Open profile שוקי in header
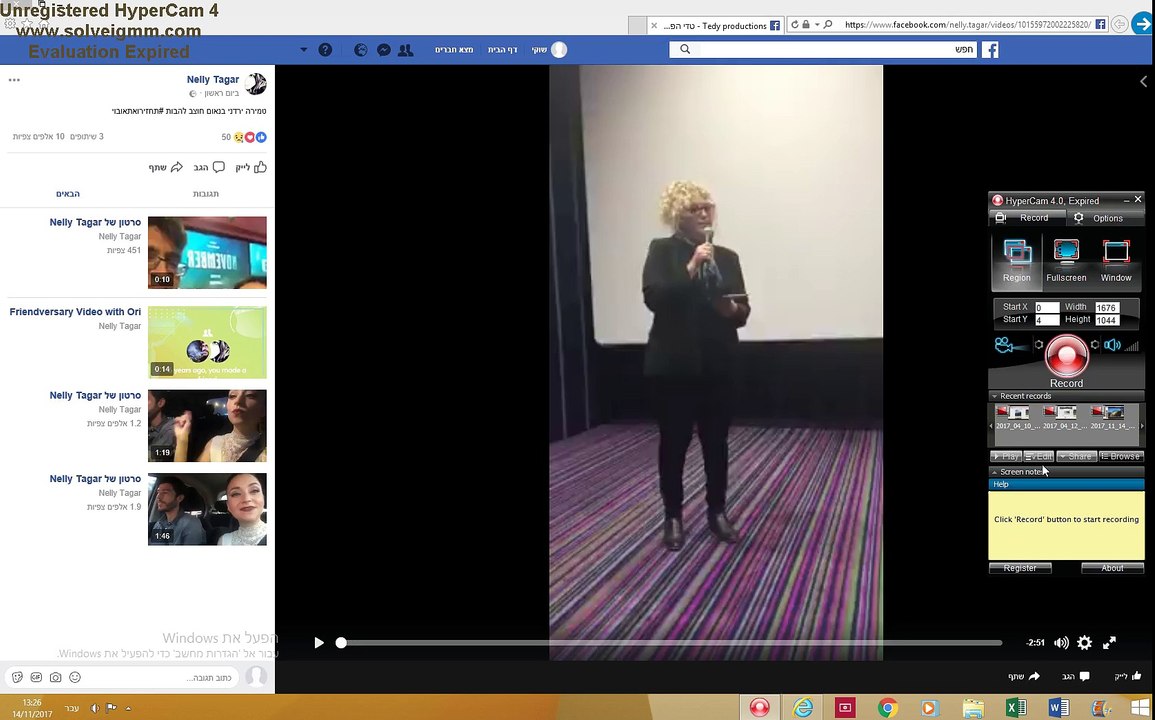The width and height of the screenshot is (1155, 720). 550,49
